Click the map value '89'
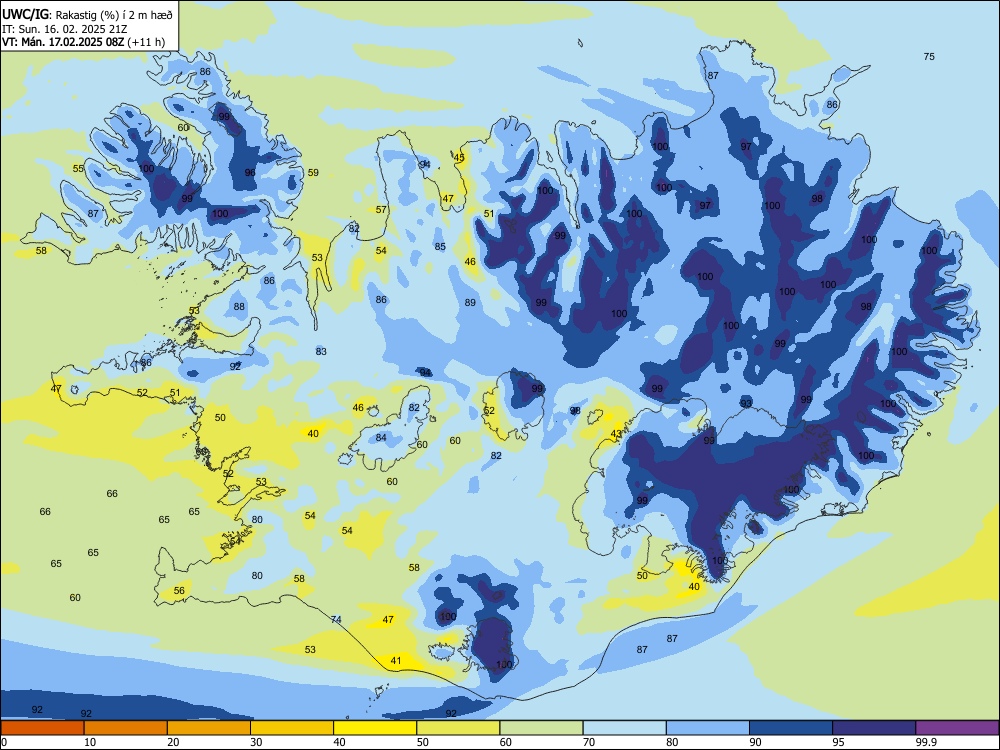This screenshot has width=1000, height=750. 470,302
